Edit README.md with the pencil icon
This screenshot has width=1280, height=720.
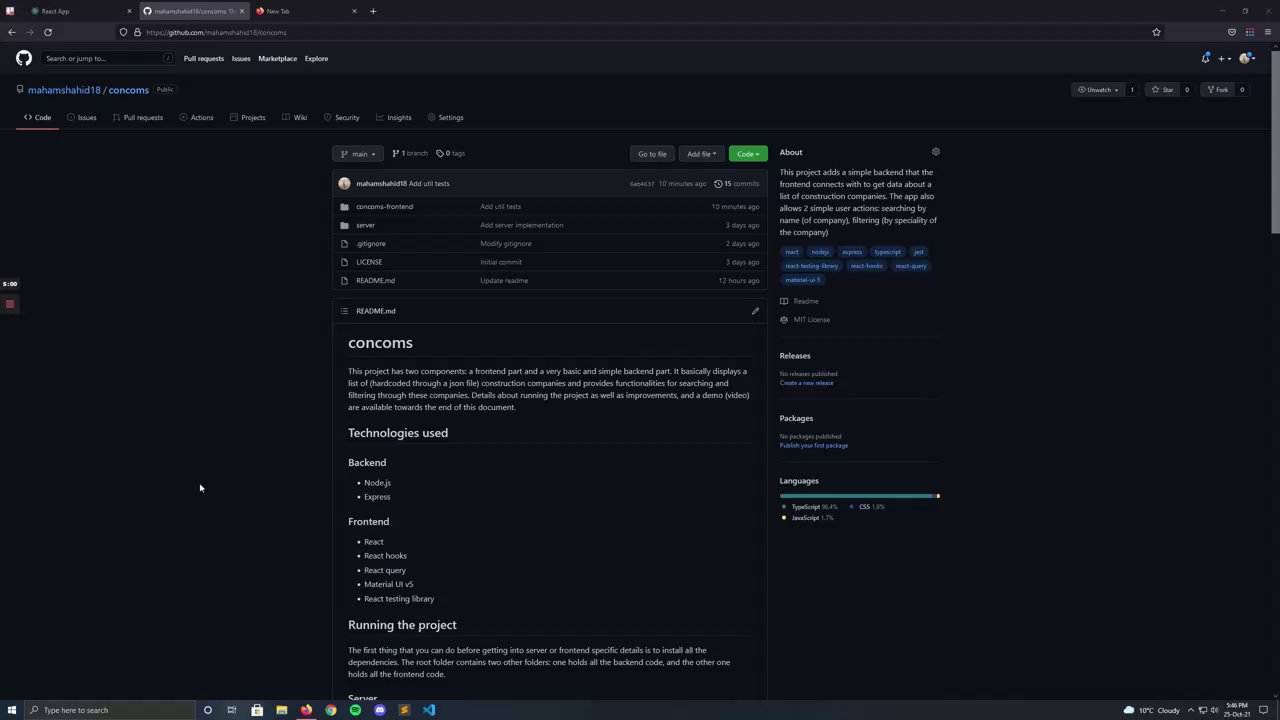[x=755, y=311]
